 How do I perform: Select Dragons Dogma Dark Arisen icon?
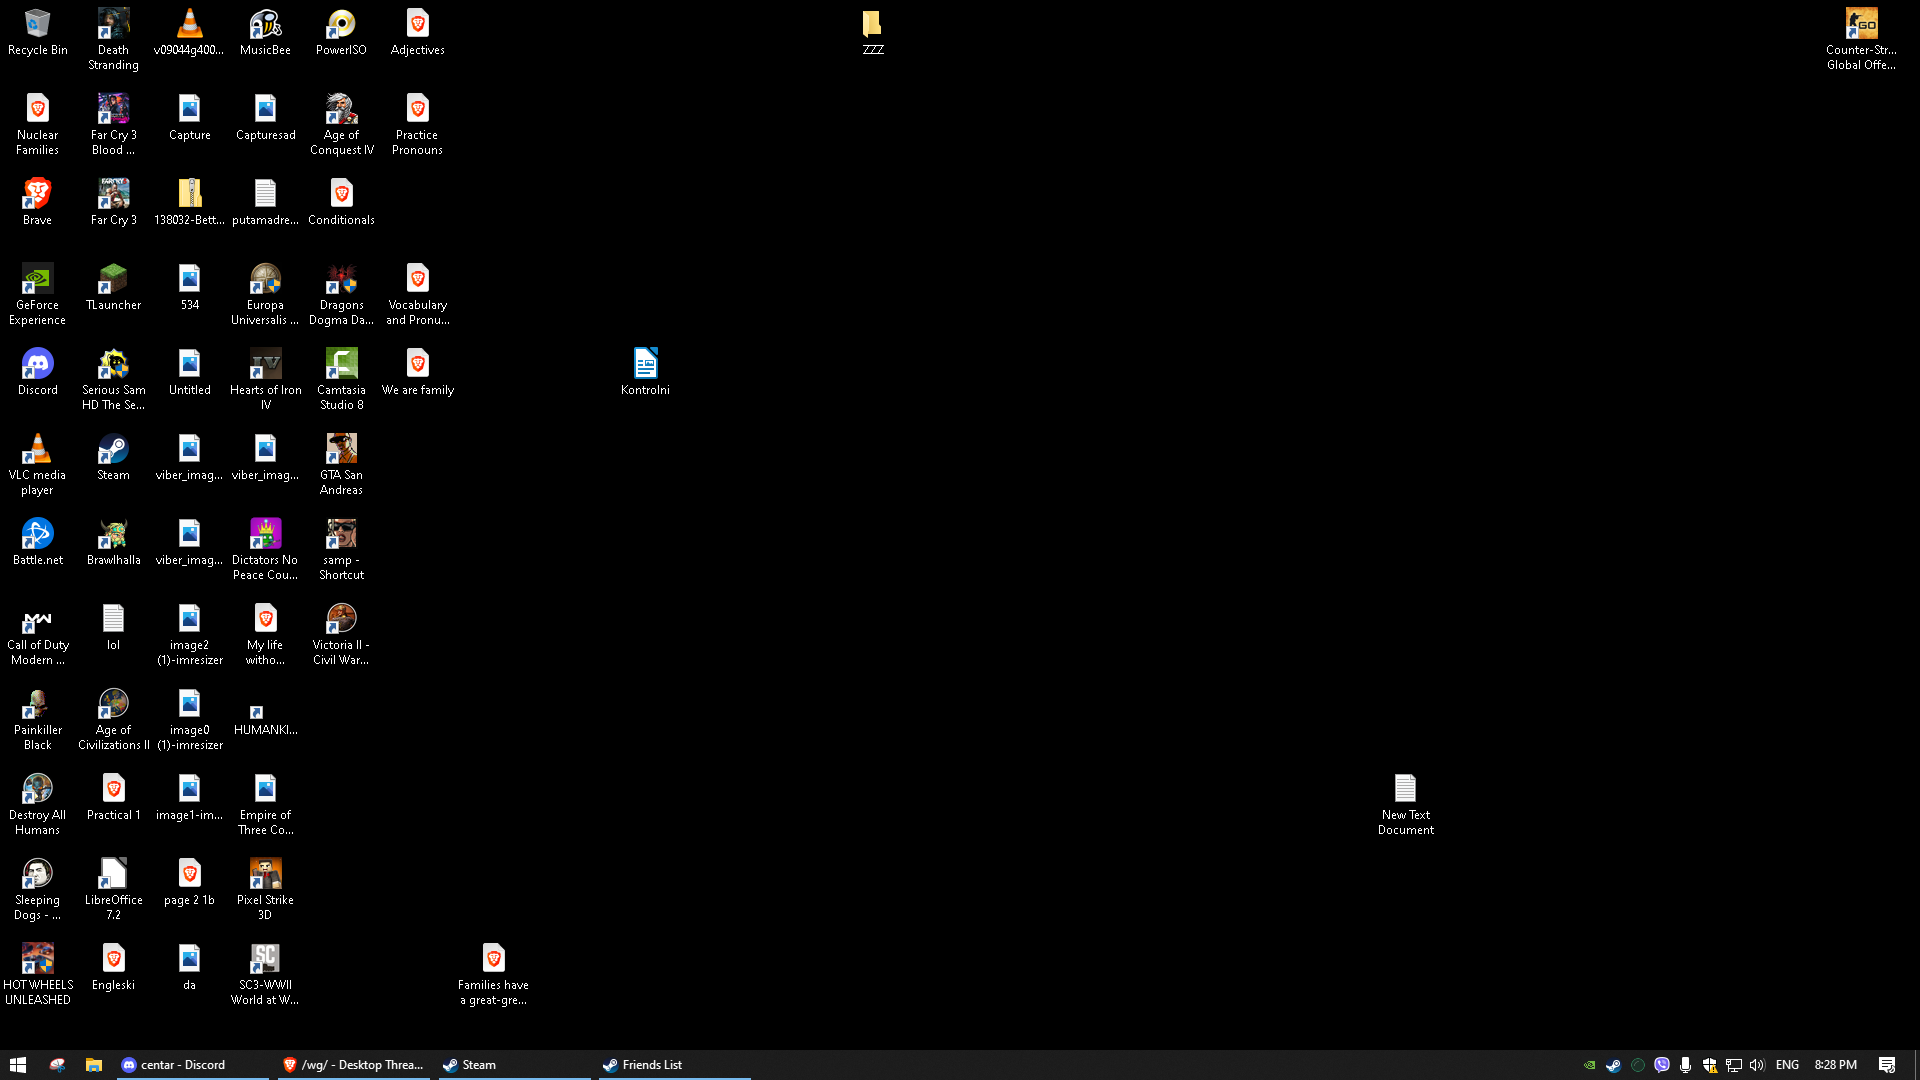point(341,294)
